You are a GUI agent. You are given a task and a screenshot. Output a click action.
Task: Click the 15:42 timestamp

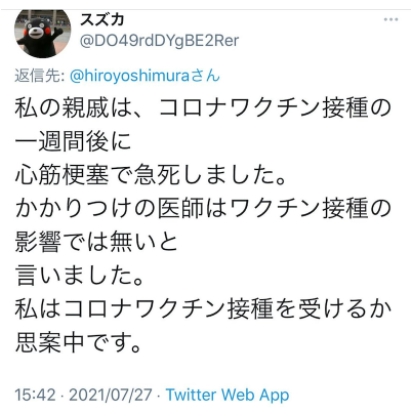pos(35,395)
